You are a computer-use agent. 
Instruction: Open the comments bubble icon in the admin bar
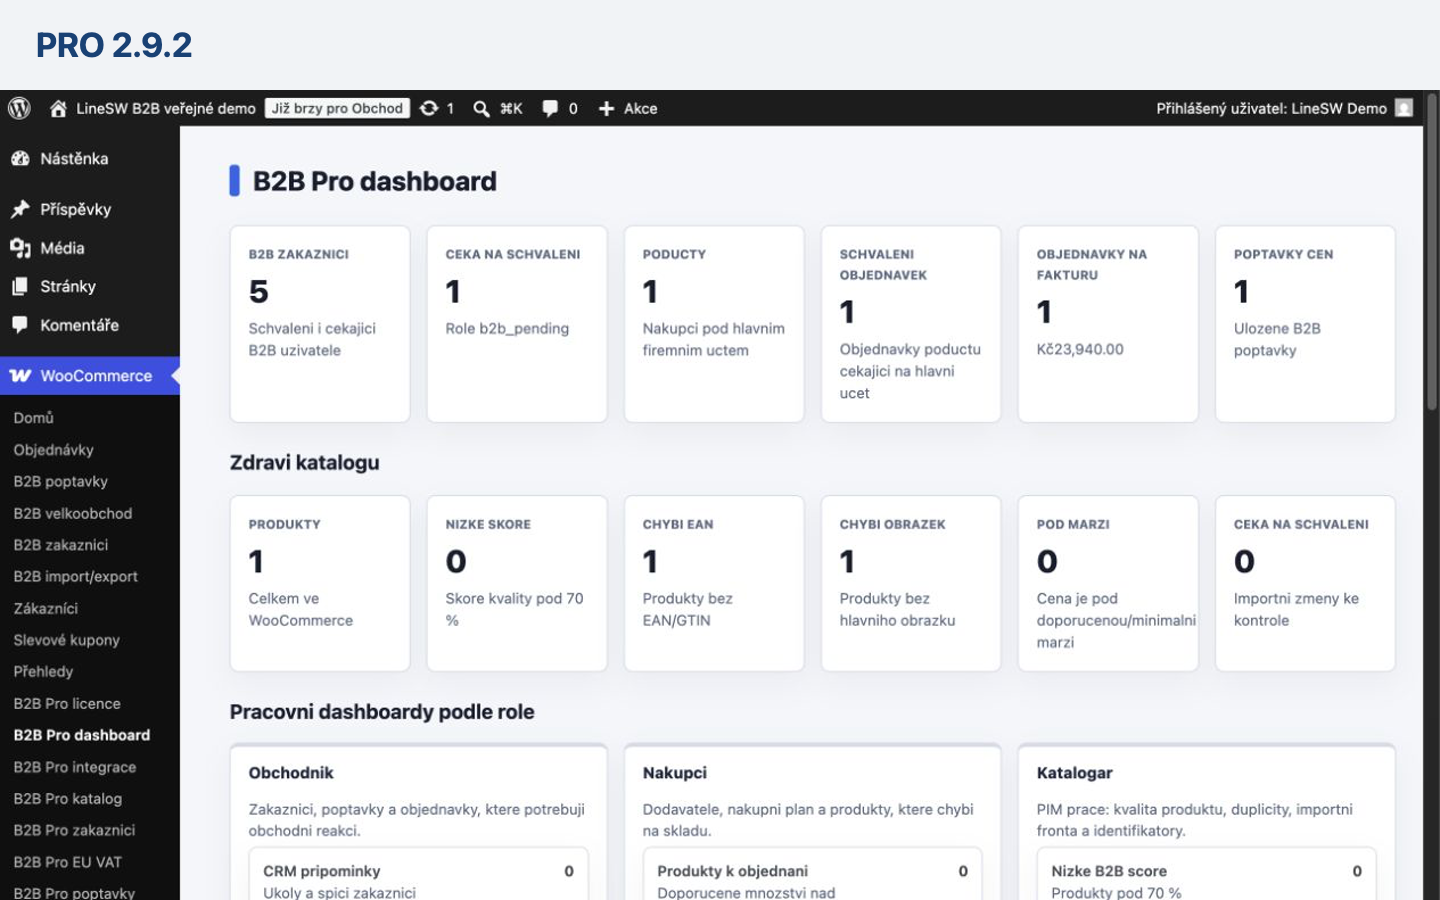(x=550, y=108)
